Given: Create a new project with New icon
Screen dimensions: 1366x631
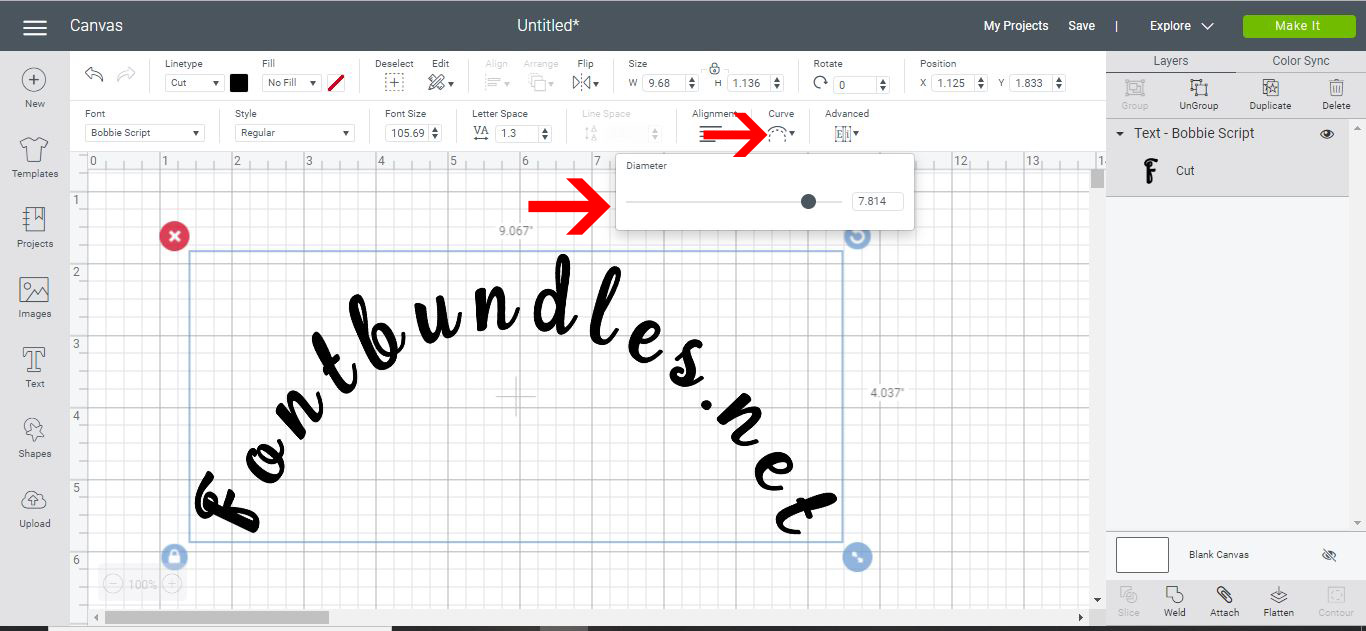Looking at the screenshot, I should [34, 80].
